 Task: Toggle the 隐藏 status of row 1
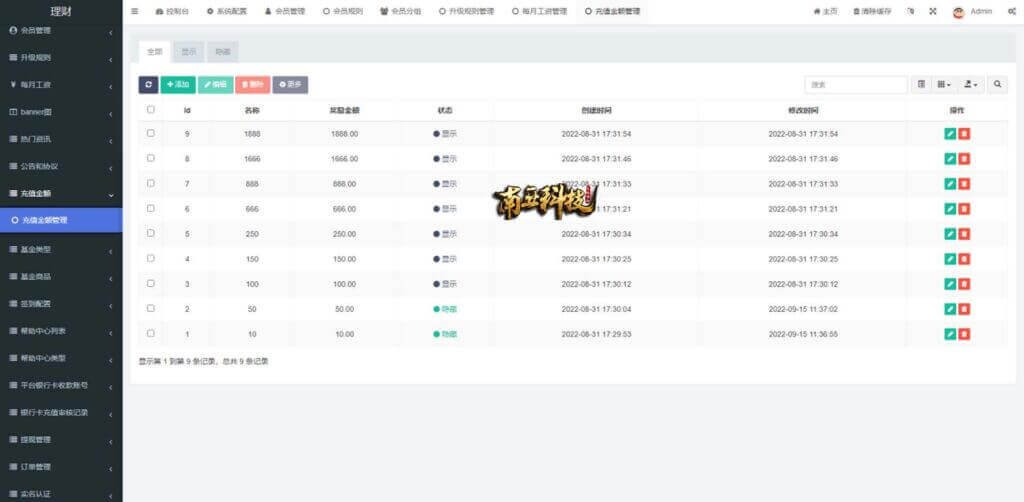pos(445,334)
